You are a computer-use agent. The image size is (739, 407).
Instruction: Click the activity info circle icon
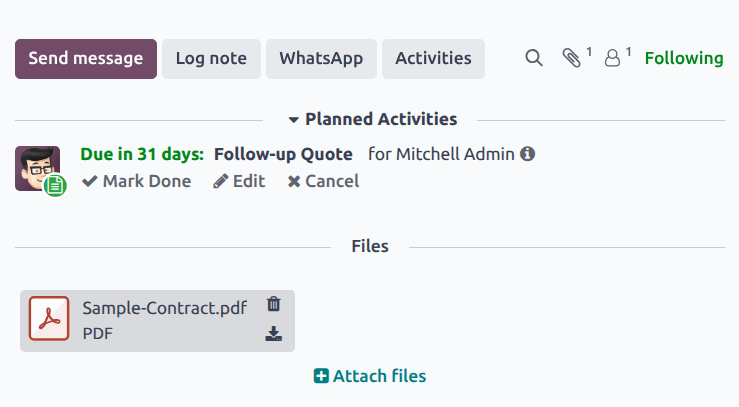pos(528,154)
